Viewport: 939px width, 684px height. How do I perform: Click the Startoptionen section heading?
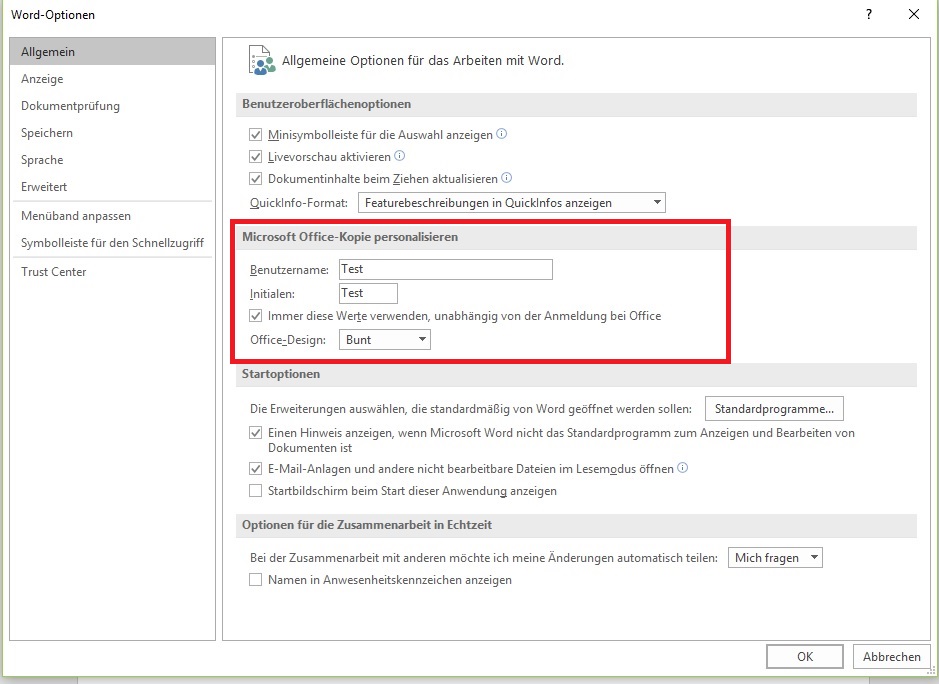click(x=281, y=374)
